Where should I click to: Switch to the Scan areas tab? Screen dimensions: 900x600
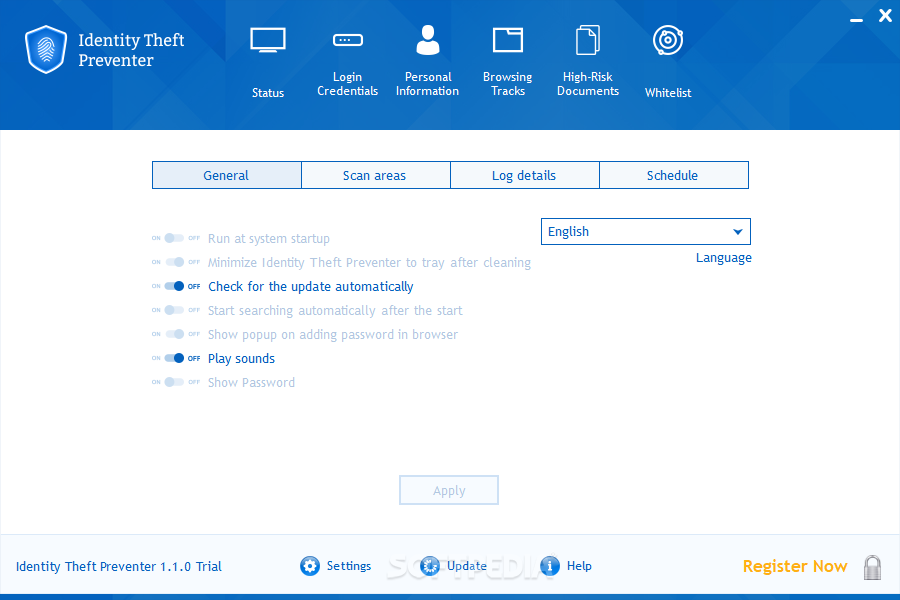375,175
